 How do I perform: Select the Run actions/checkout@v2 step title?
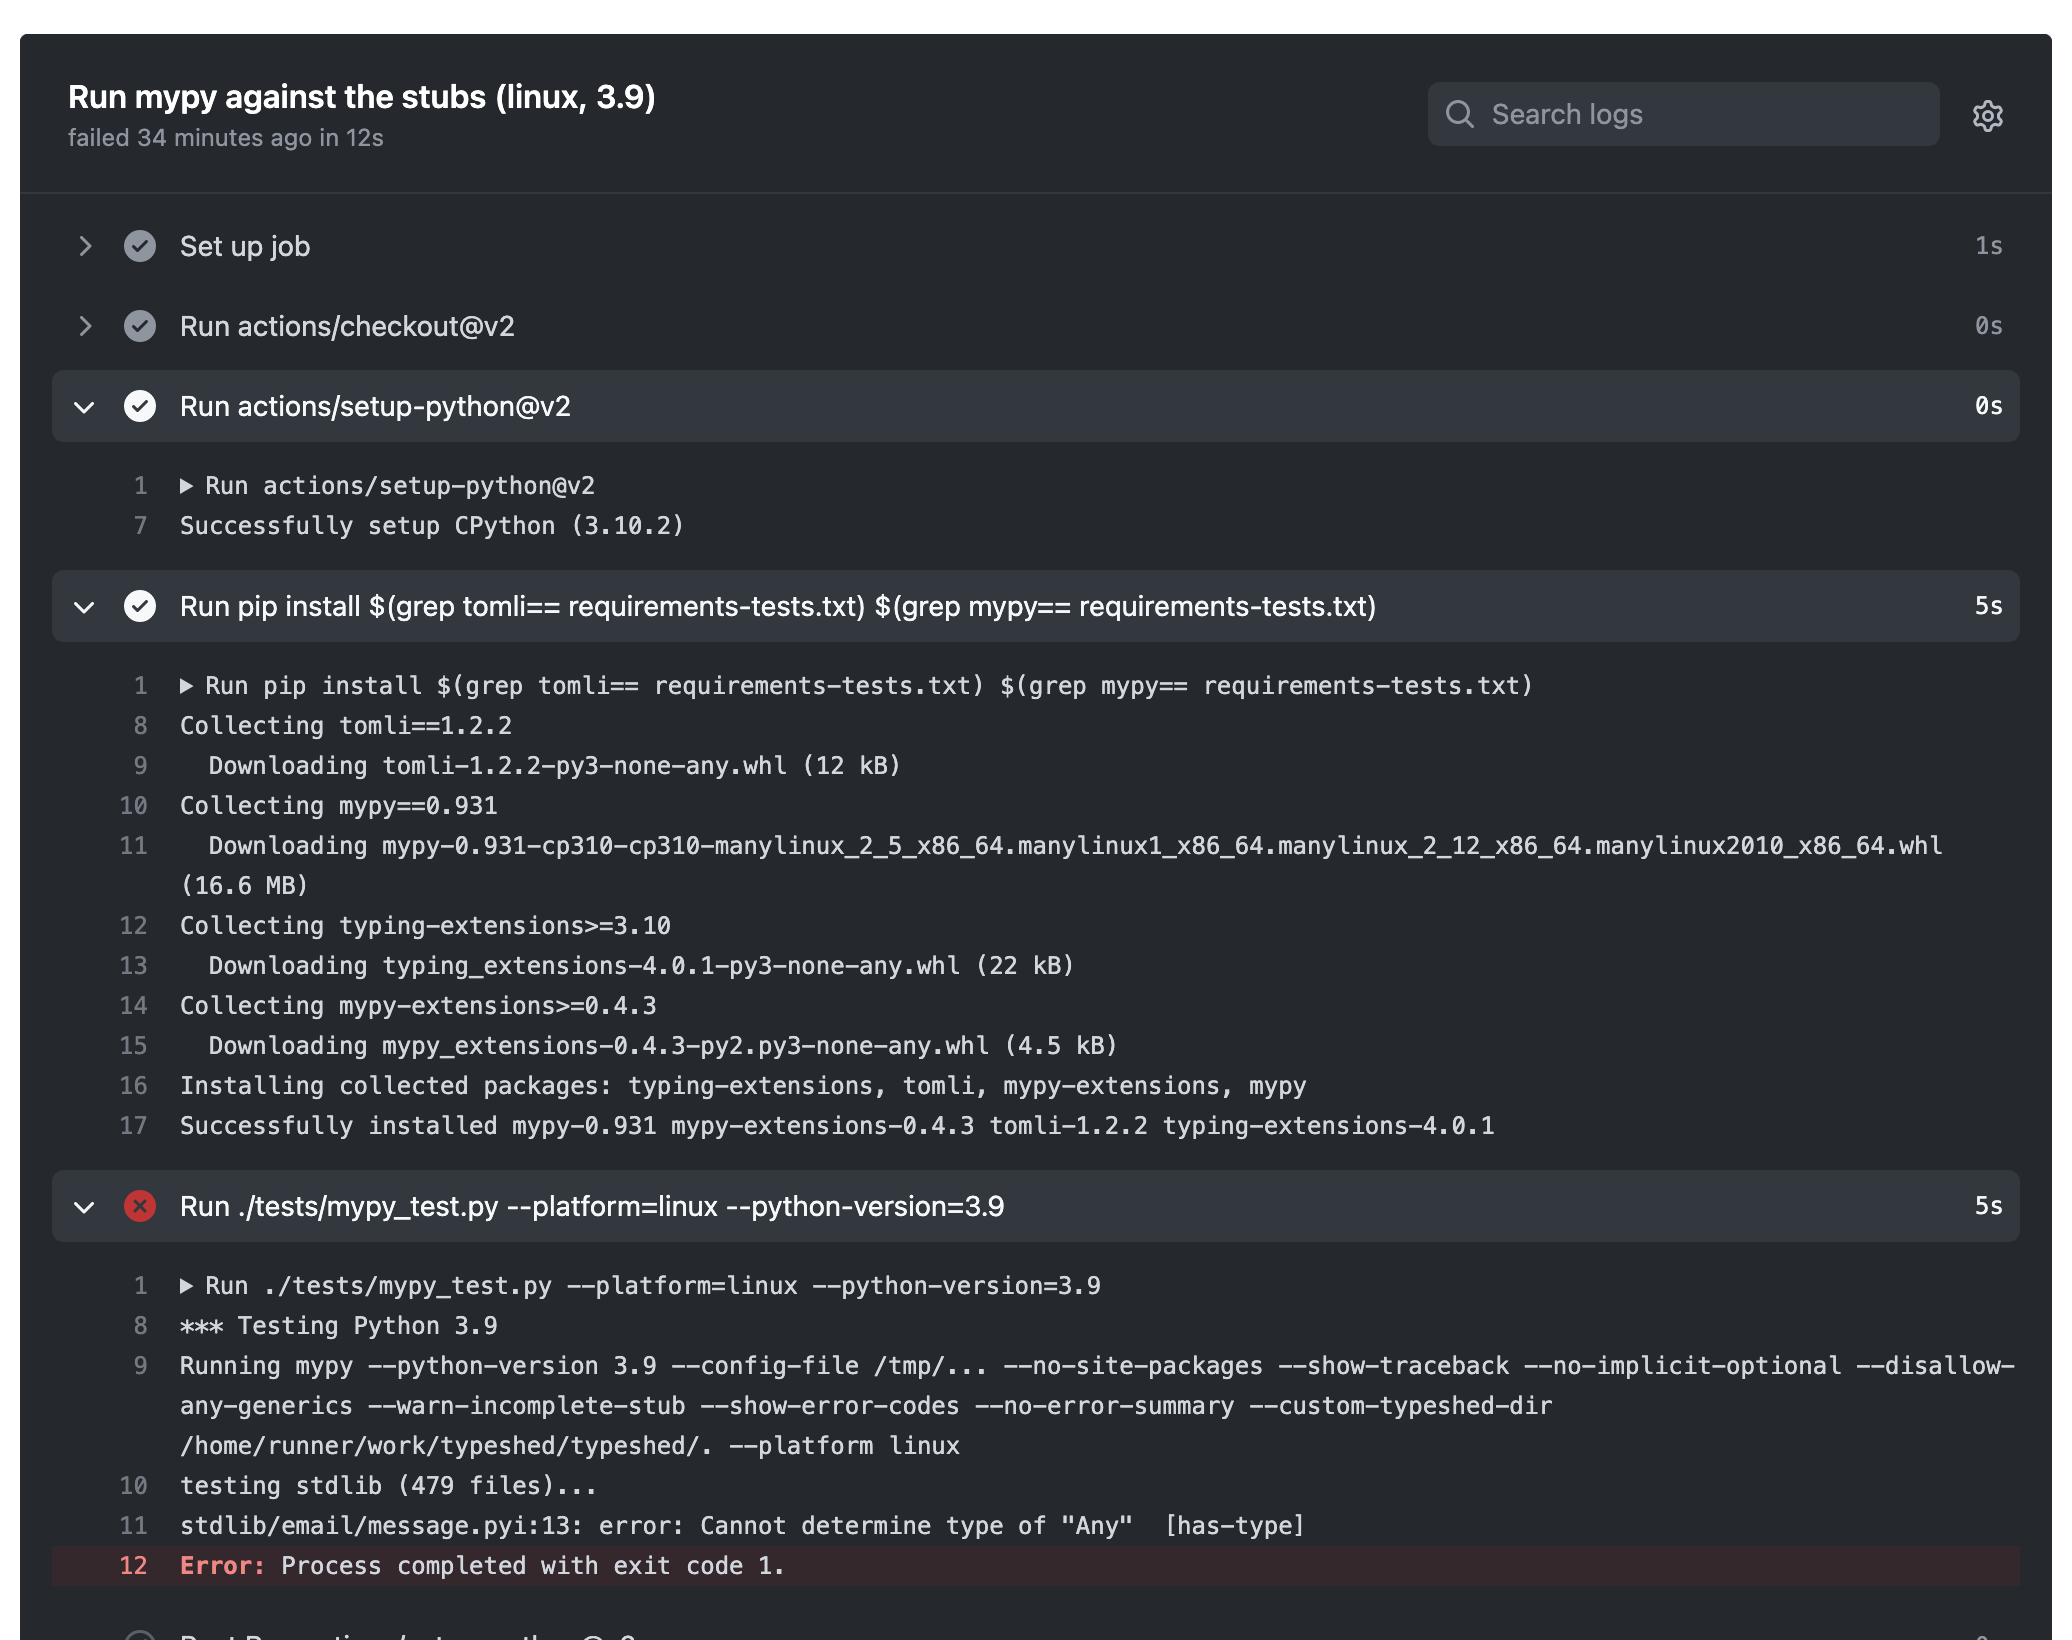[x=347, y=326]
